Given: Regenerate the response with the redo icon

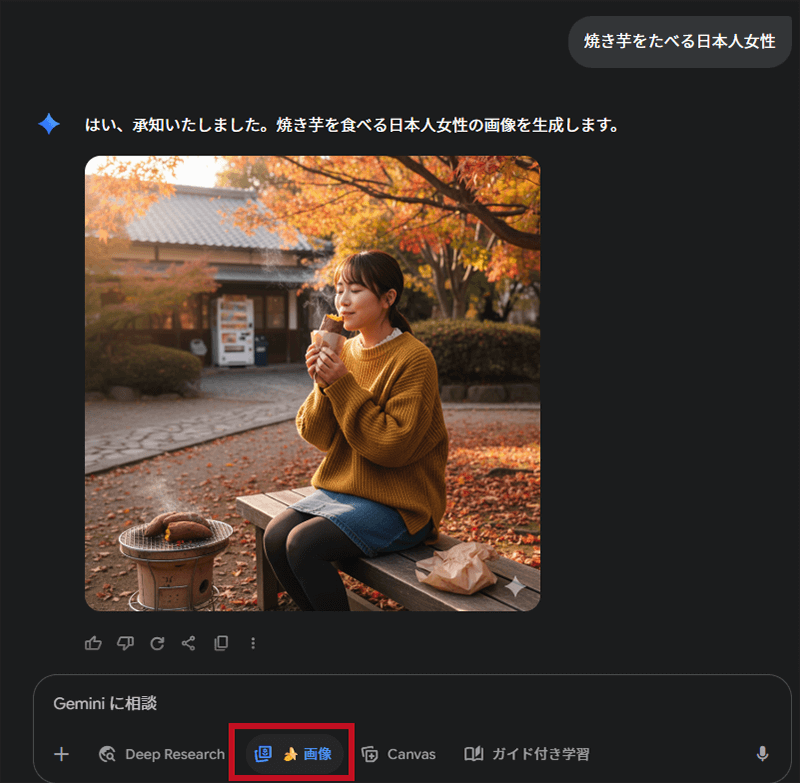Looking at the screenshot, I should click(x=157, y=643).
